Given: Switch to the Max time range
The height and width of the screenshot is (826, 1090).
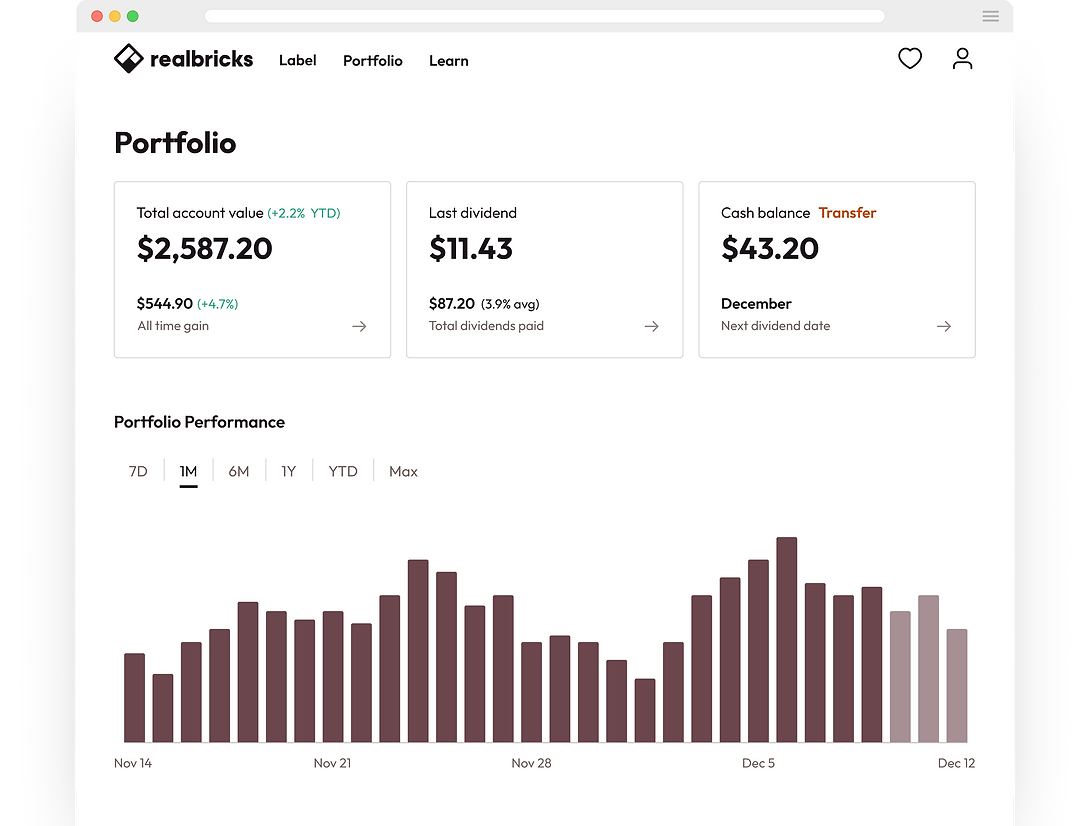Looking at the screenshot, I should coord(402,471).
